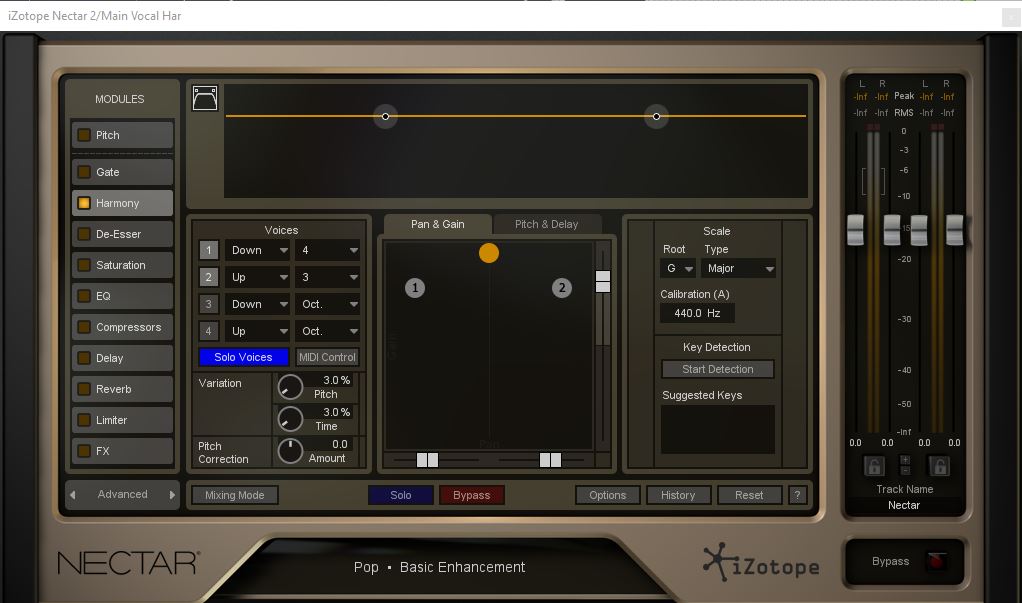Click the Time variation knob

[290, 419]
